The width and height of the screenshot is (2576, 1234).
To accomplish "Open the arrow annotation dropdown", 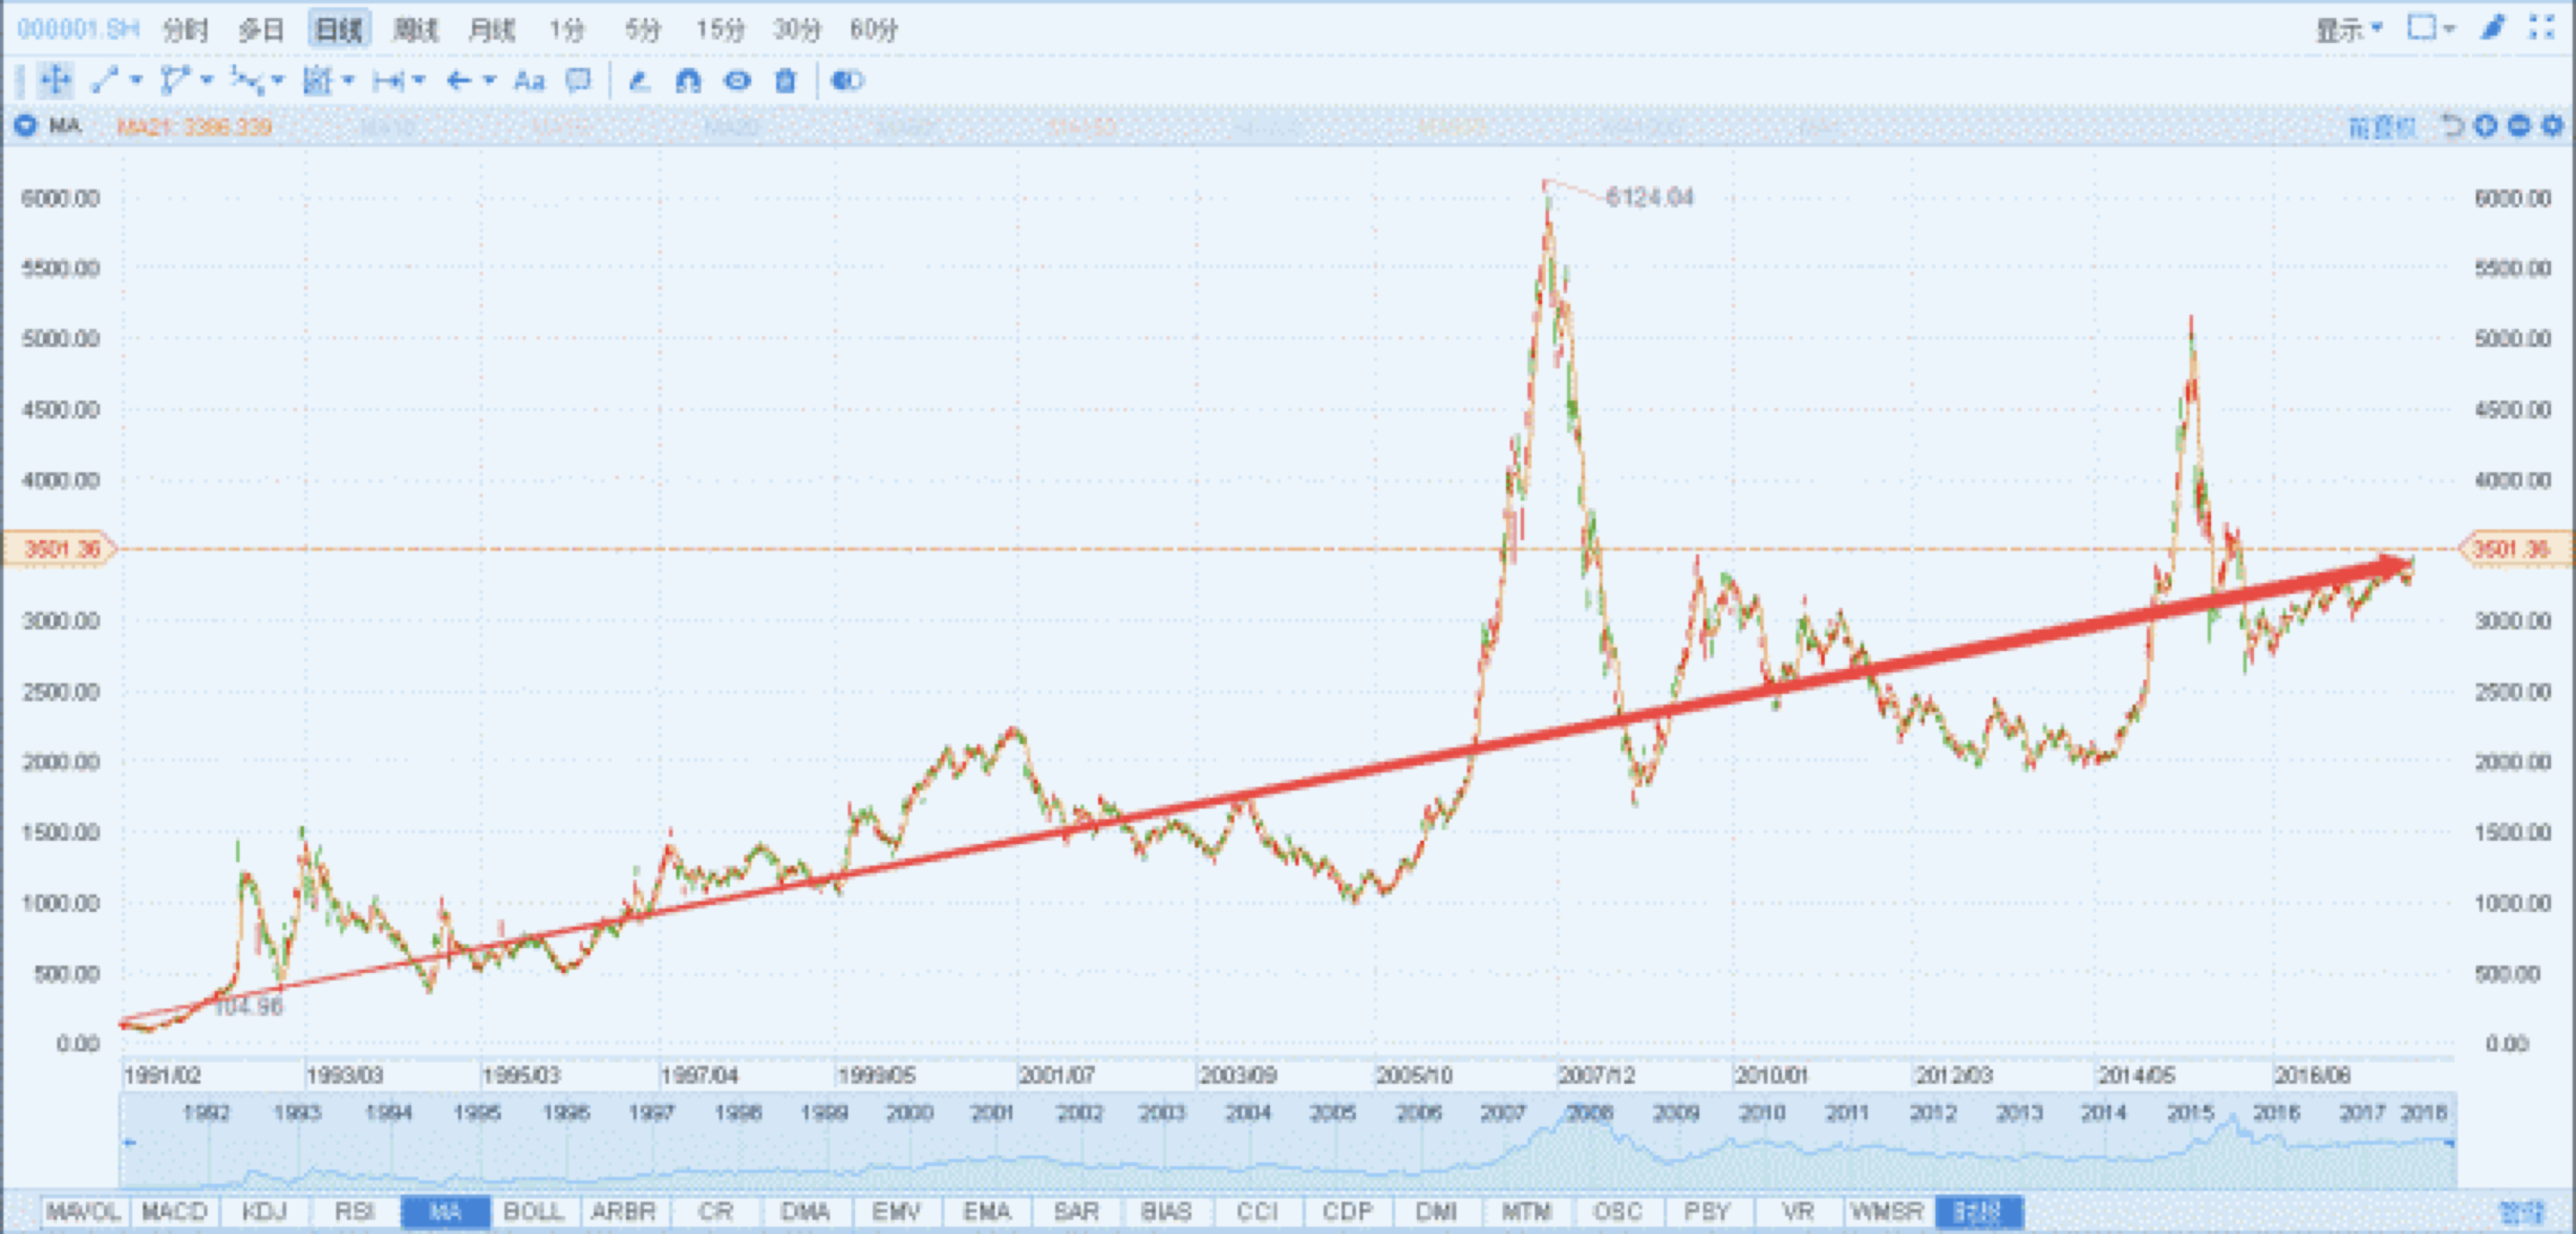I will tap(490, 80).
